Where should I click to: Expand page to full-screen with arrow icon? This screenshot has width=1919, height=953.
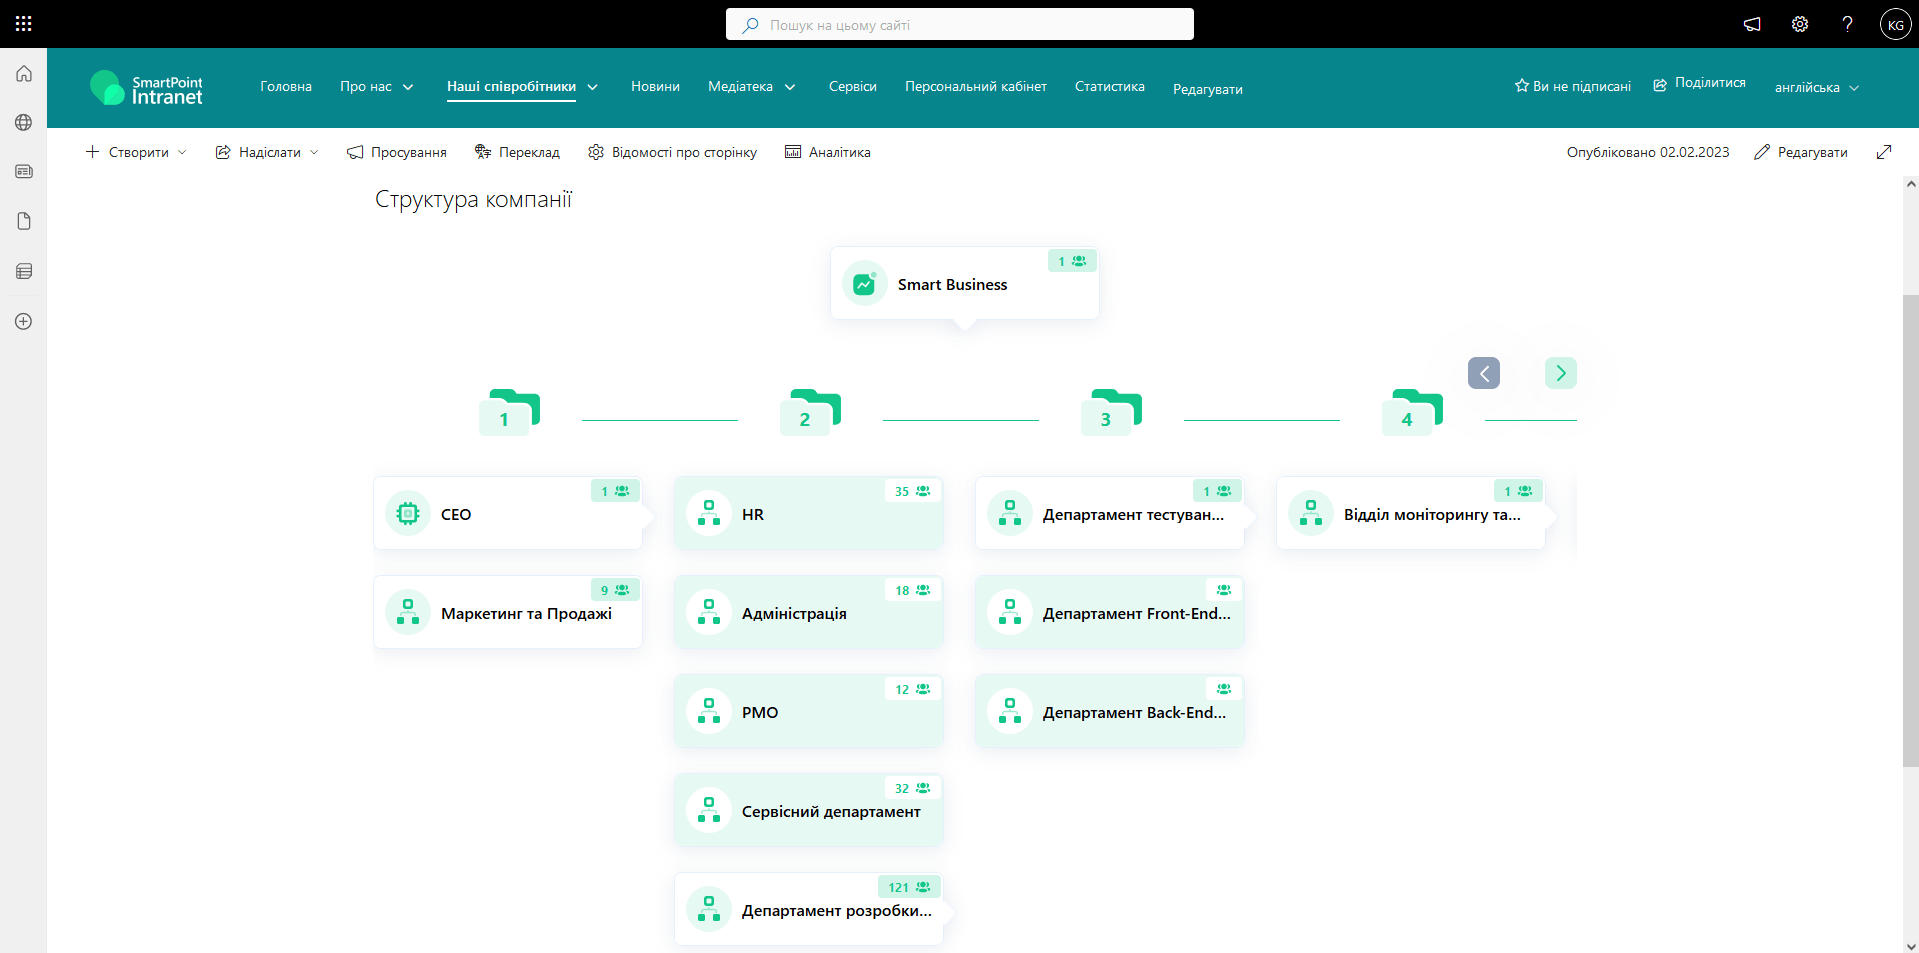pyautogui.click(x=1884, y=152)
